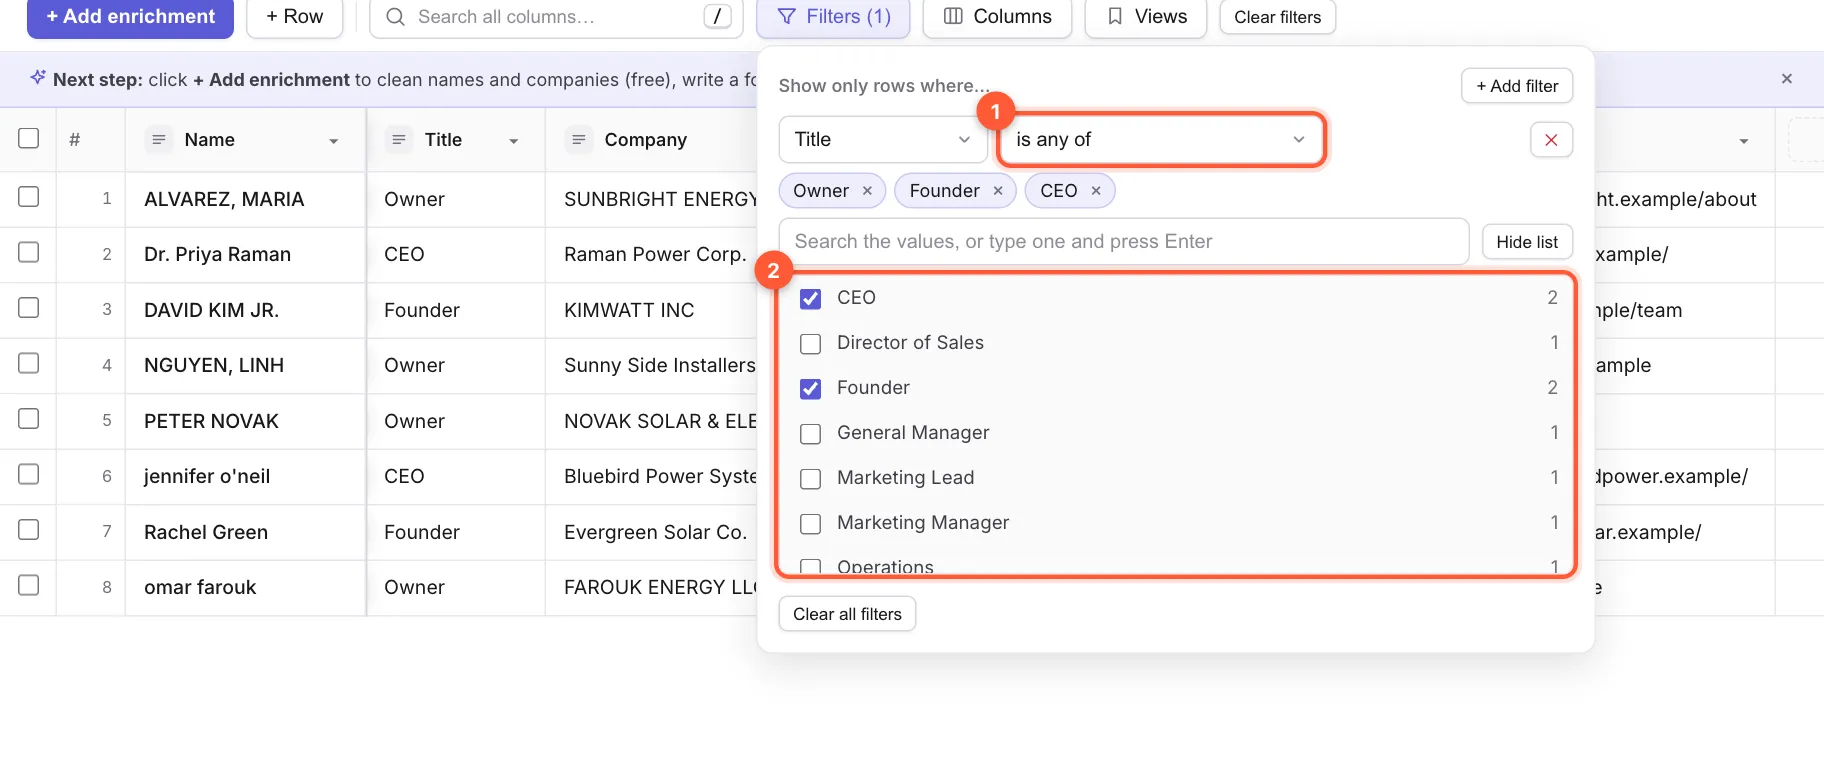
Task: Click the slash shortcut key badge
Action: (x=717, y=17)
